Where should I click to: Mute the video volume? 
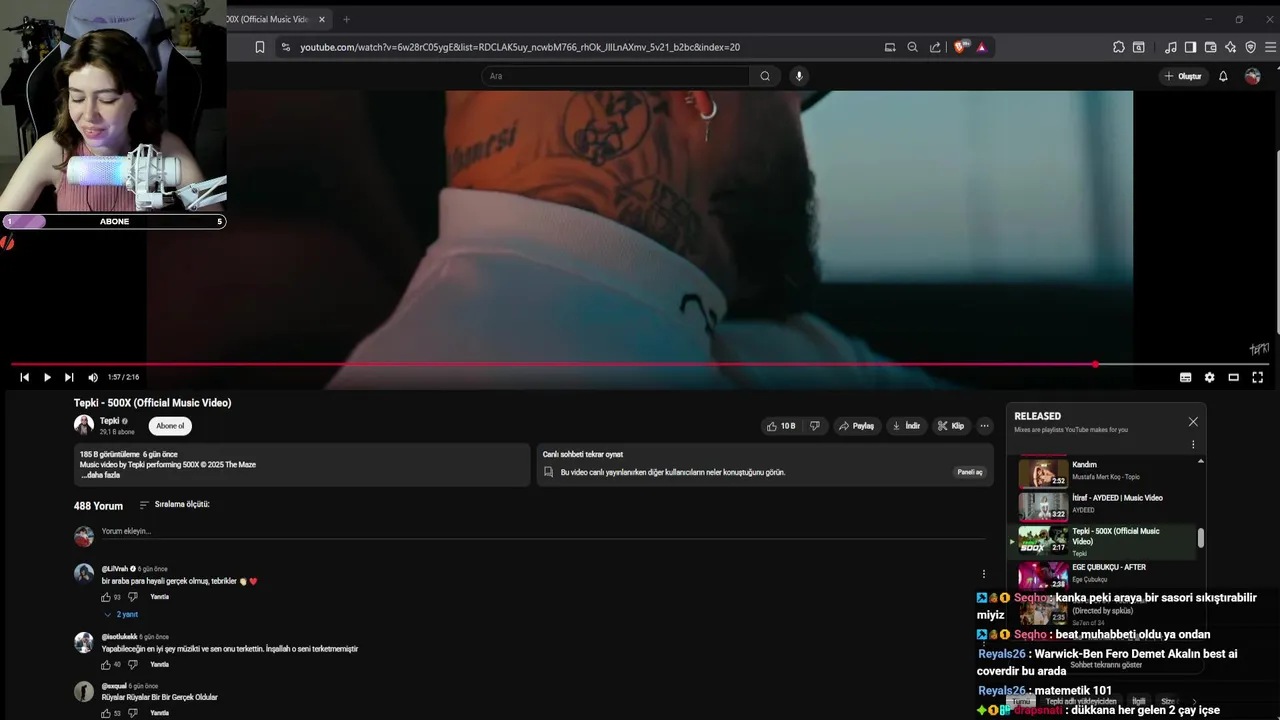93,377
